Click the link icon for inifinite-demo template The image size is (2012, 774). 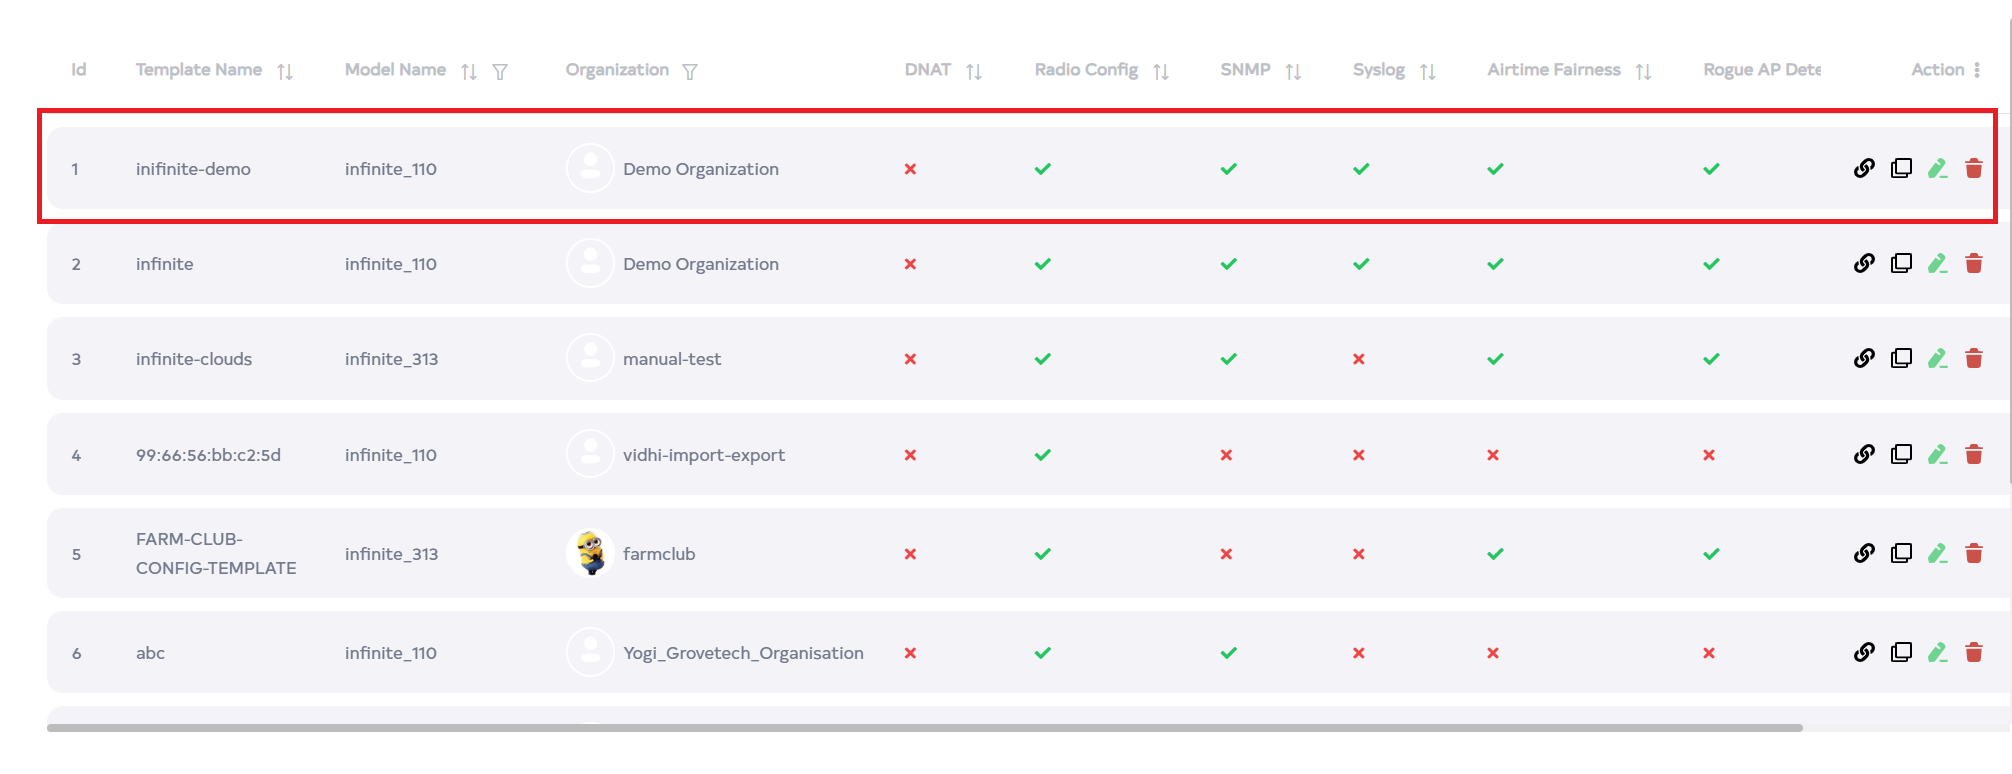(1864, 168)
